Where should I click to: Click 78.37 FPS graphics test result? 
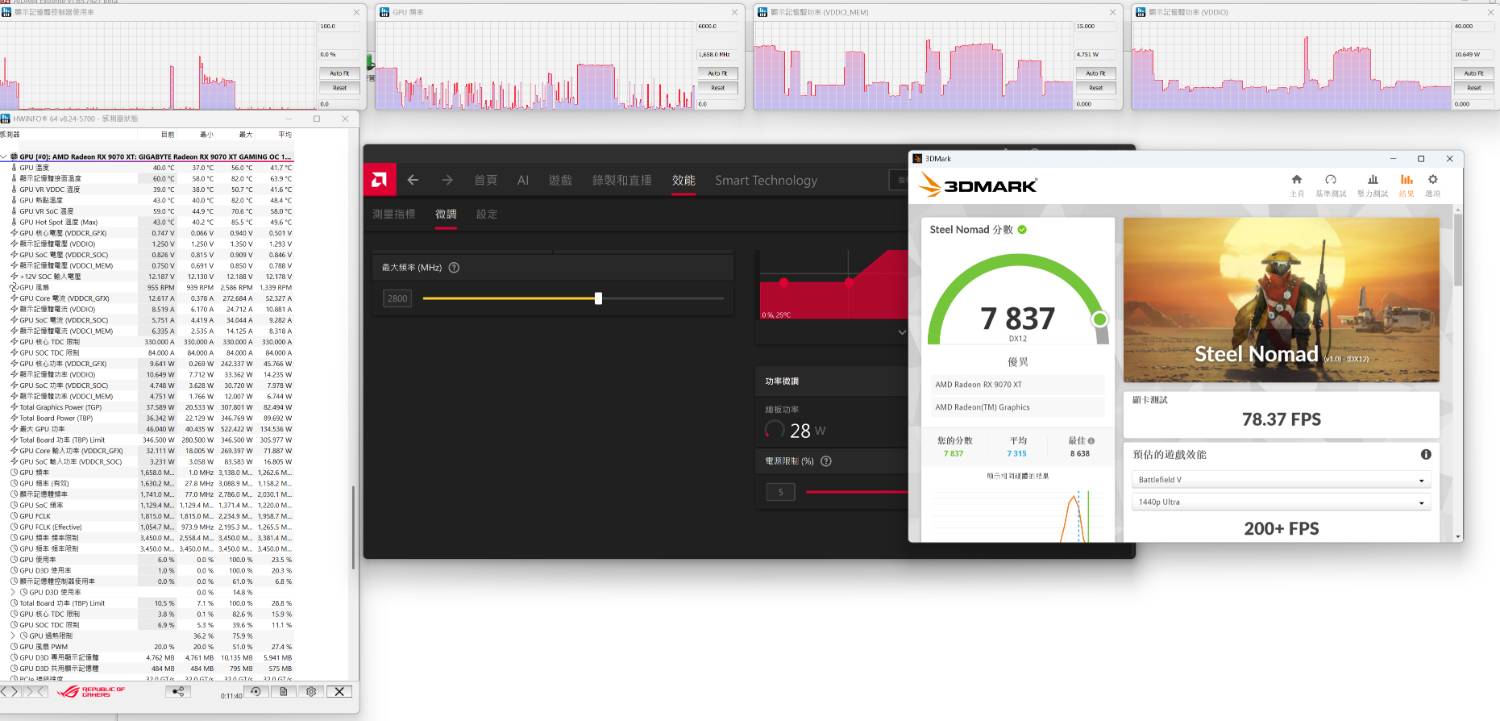tap(1282, 419)
